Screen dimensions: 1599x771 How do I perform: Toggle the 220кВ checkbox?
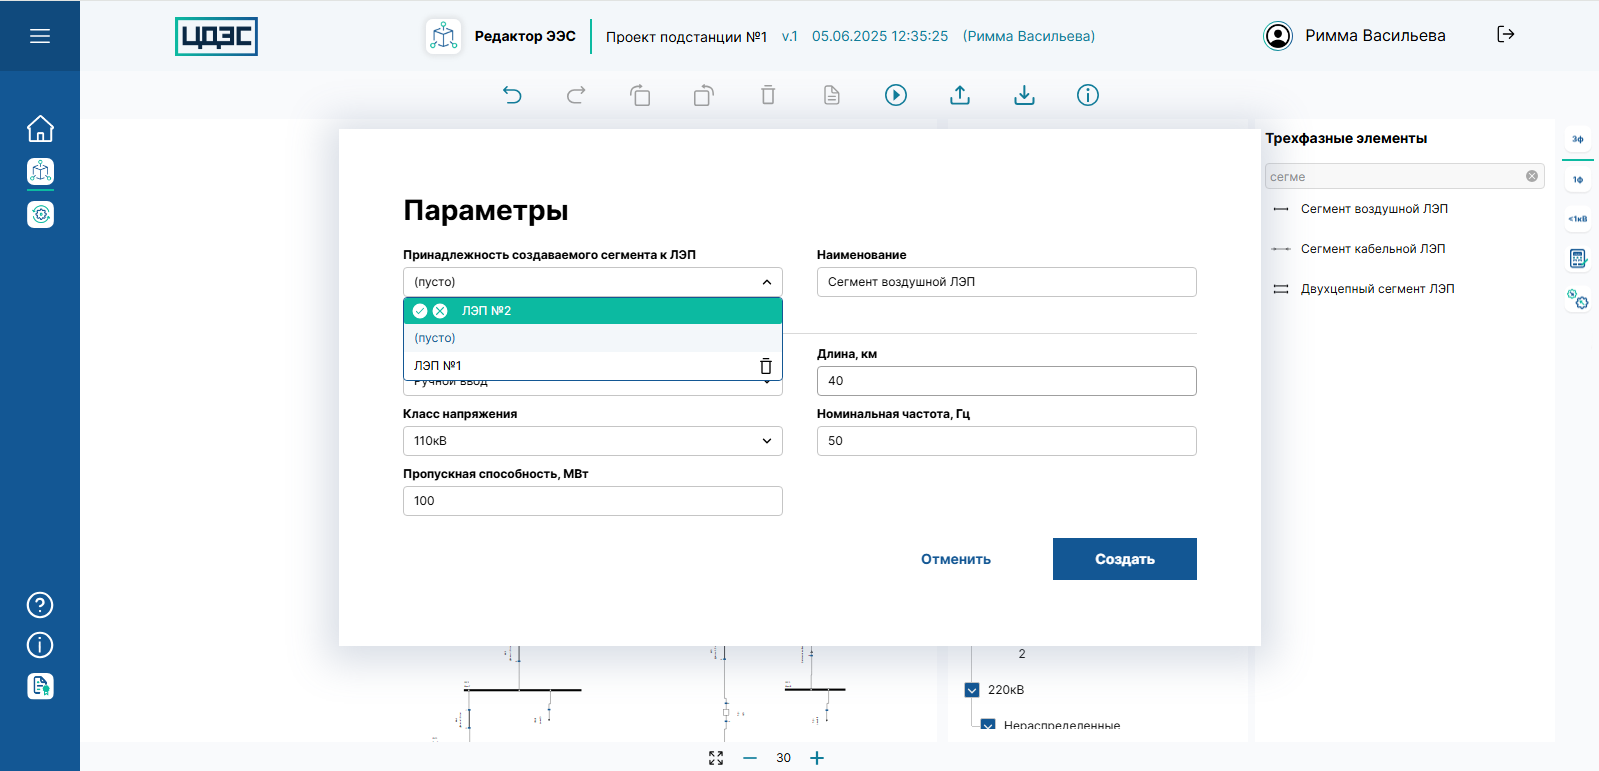click(x=972, y=690)
